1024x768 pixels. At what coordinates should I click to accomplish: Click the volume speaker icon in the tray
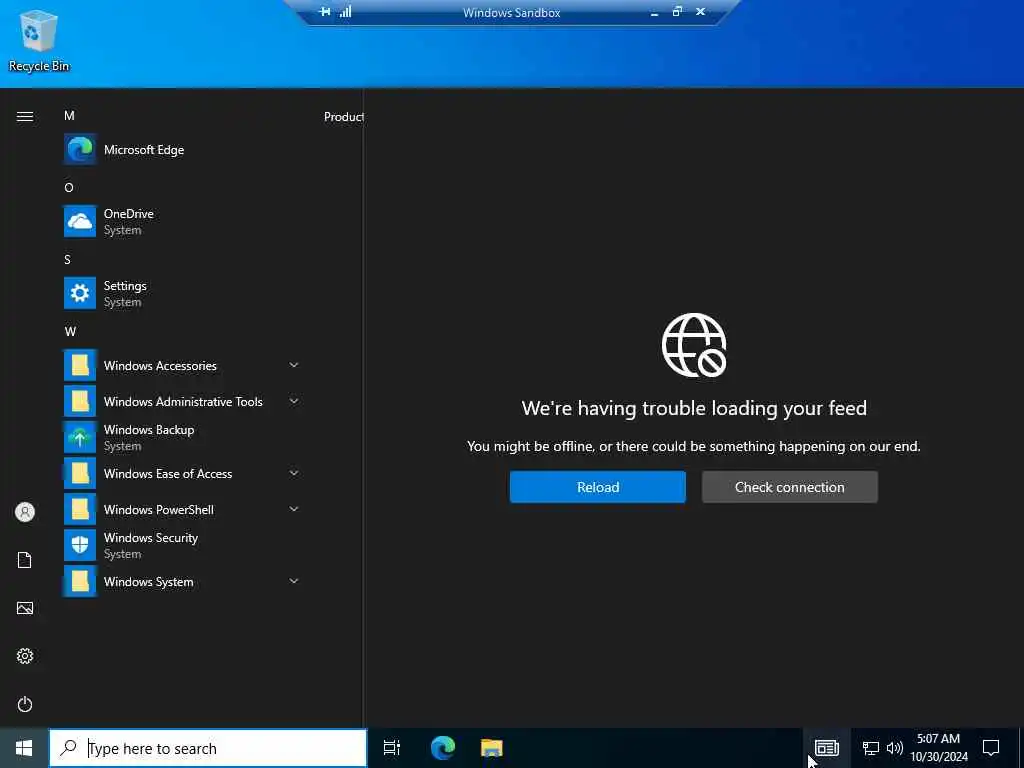895,748
